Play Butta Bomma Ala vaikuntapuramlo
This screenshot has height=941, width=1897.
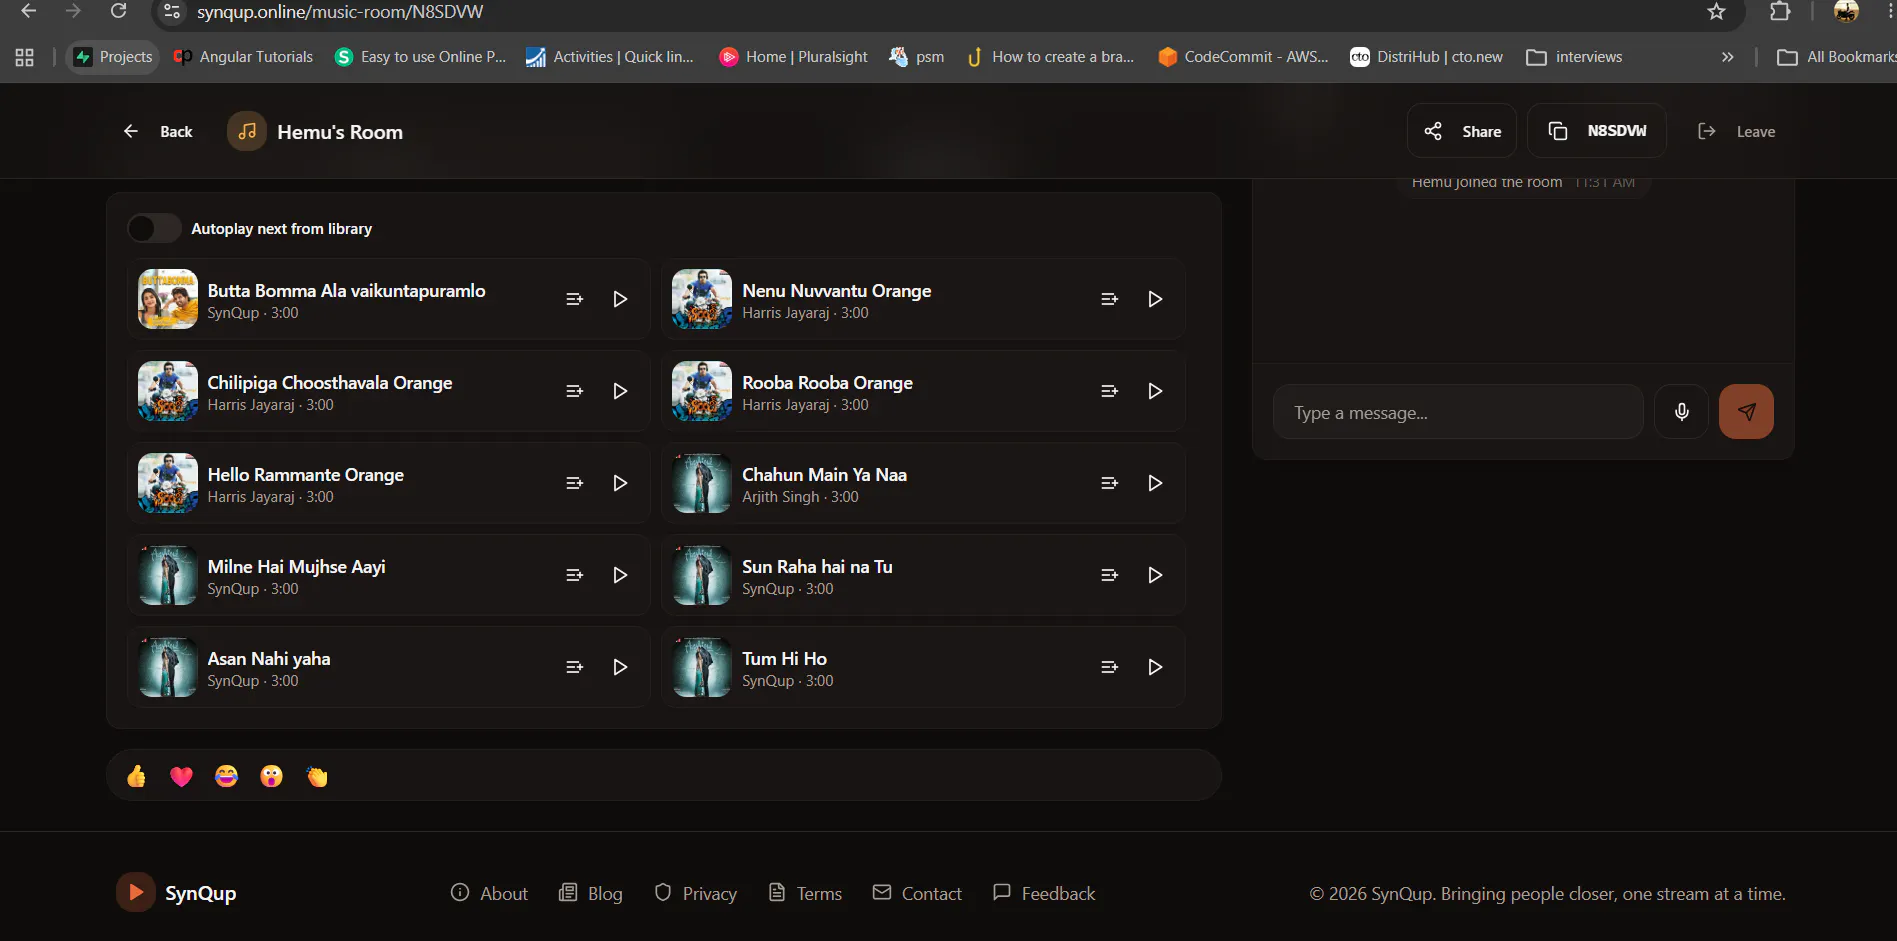(620, 299)
